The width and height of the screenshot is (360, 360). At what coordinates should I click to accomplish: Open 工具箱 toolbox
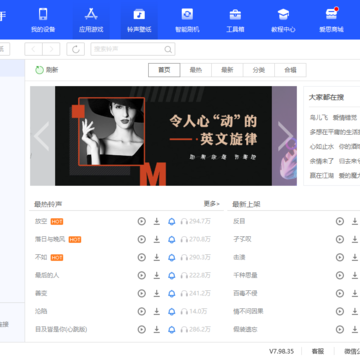[x=235, y=20]
